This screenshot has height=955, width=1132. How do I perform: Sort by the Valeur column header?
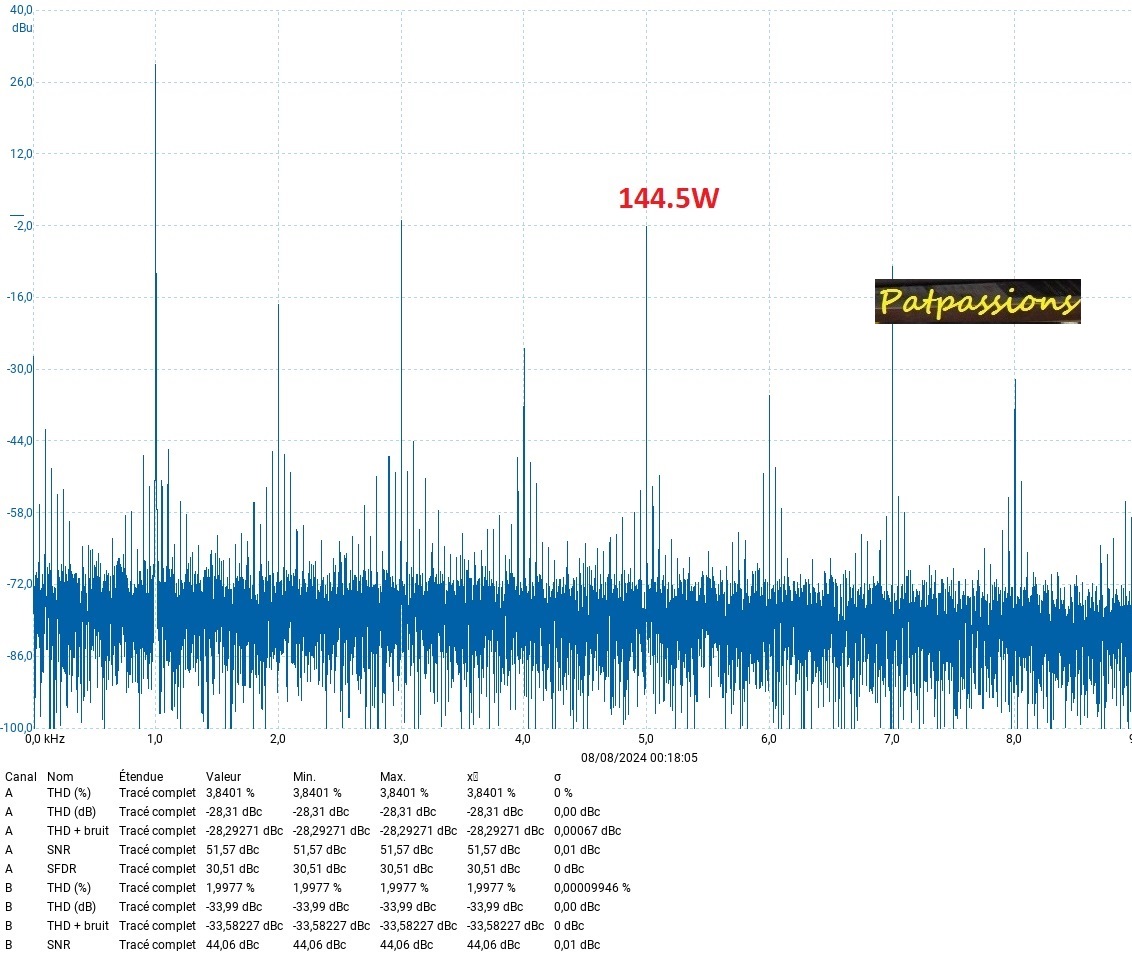[x=224, y=777]
